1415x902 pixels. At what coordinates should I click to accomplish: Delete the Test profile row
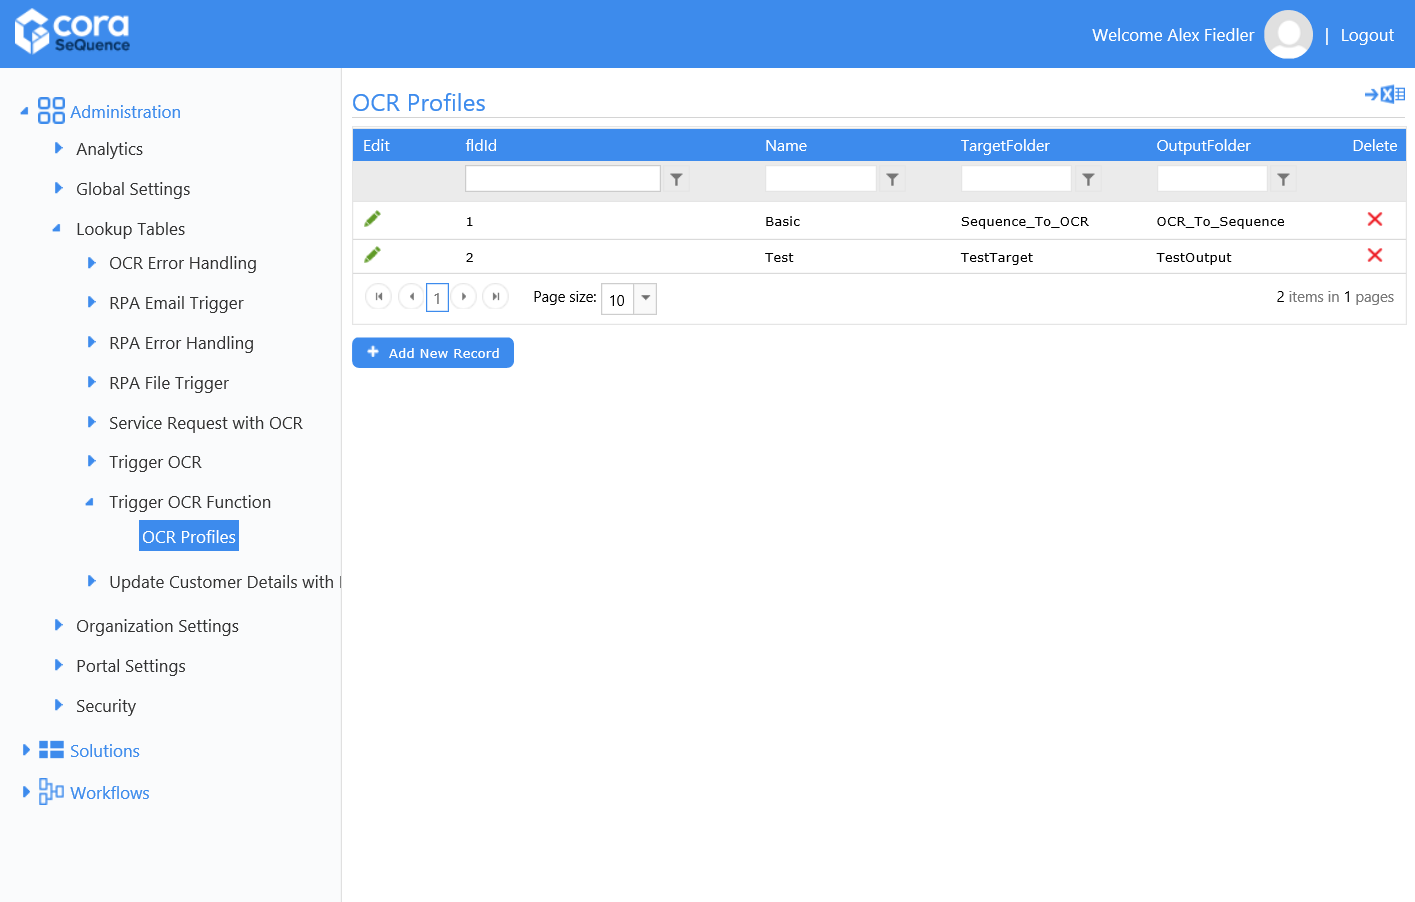[x=1375, y=255]
